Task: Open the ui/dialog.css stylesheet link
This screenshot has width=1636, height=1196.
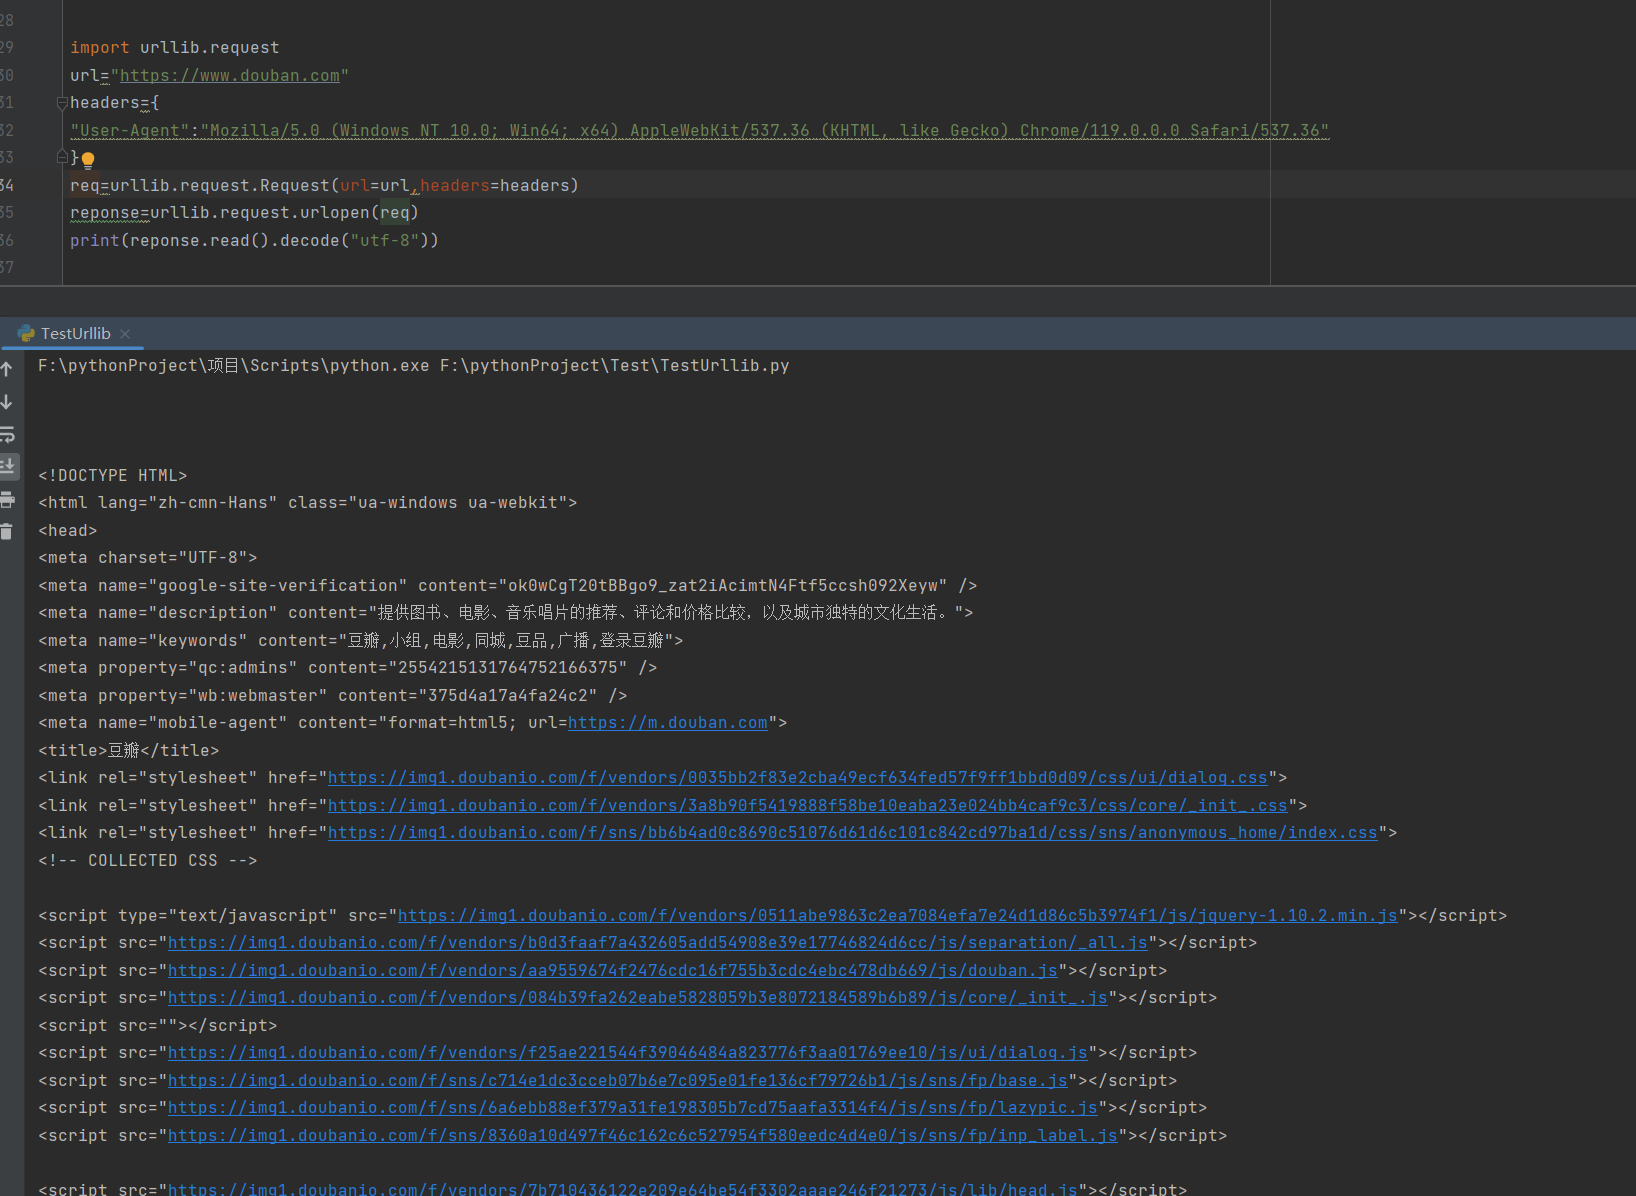Action: pyautogui.click(x=797, y=778)
